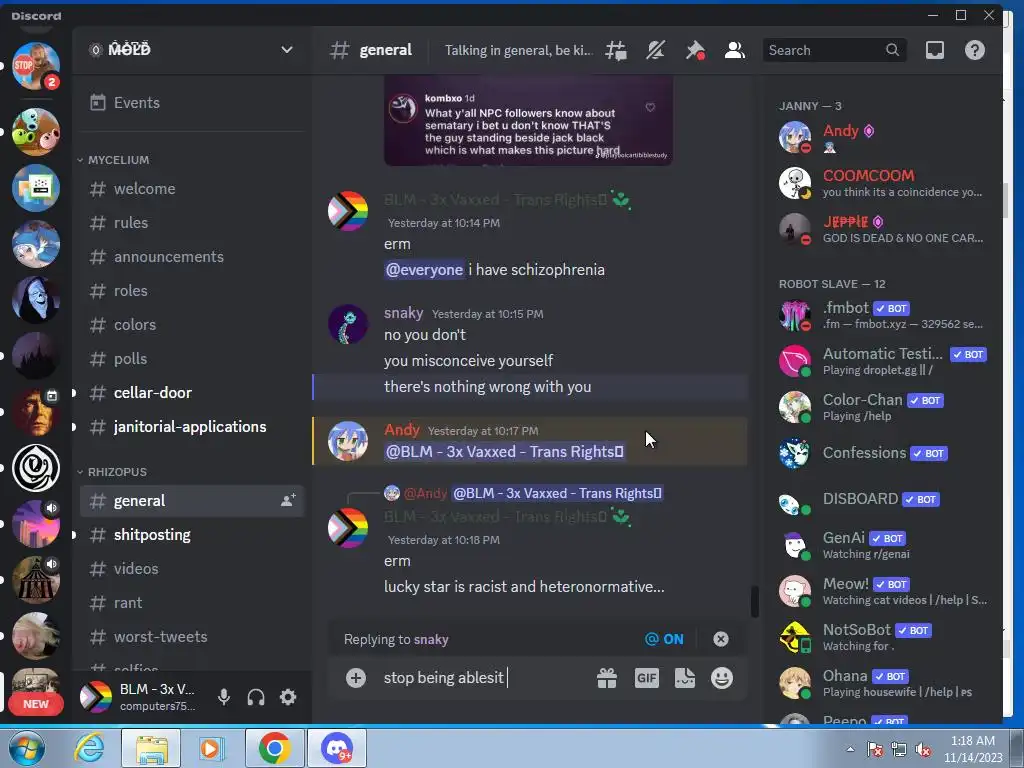Viewport: 1024px width, 768px height.
Task: Select .fmbot in member list
Action: pos(882,315)
